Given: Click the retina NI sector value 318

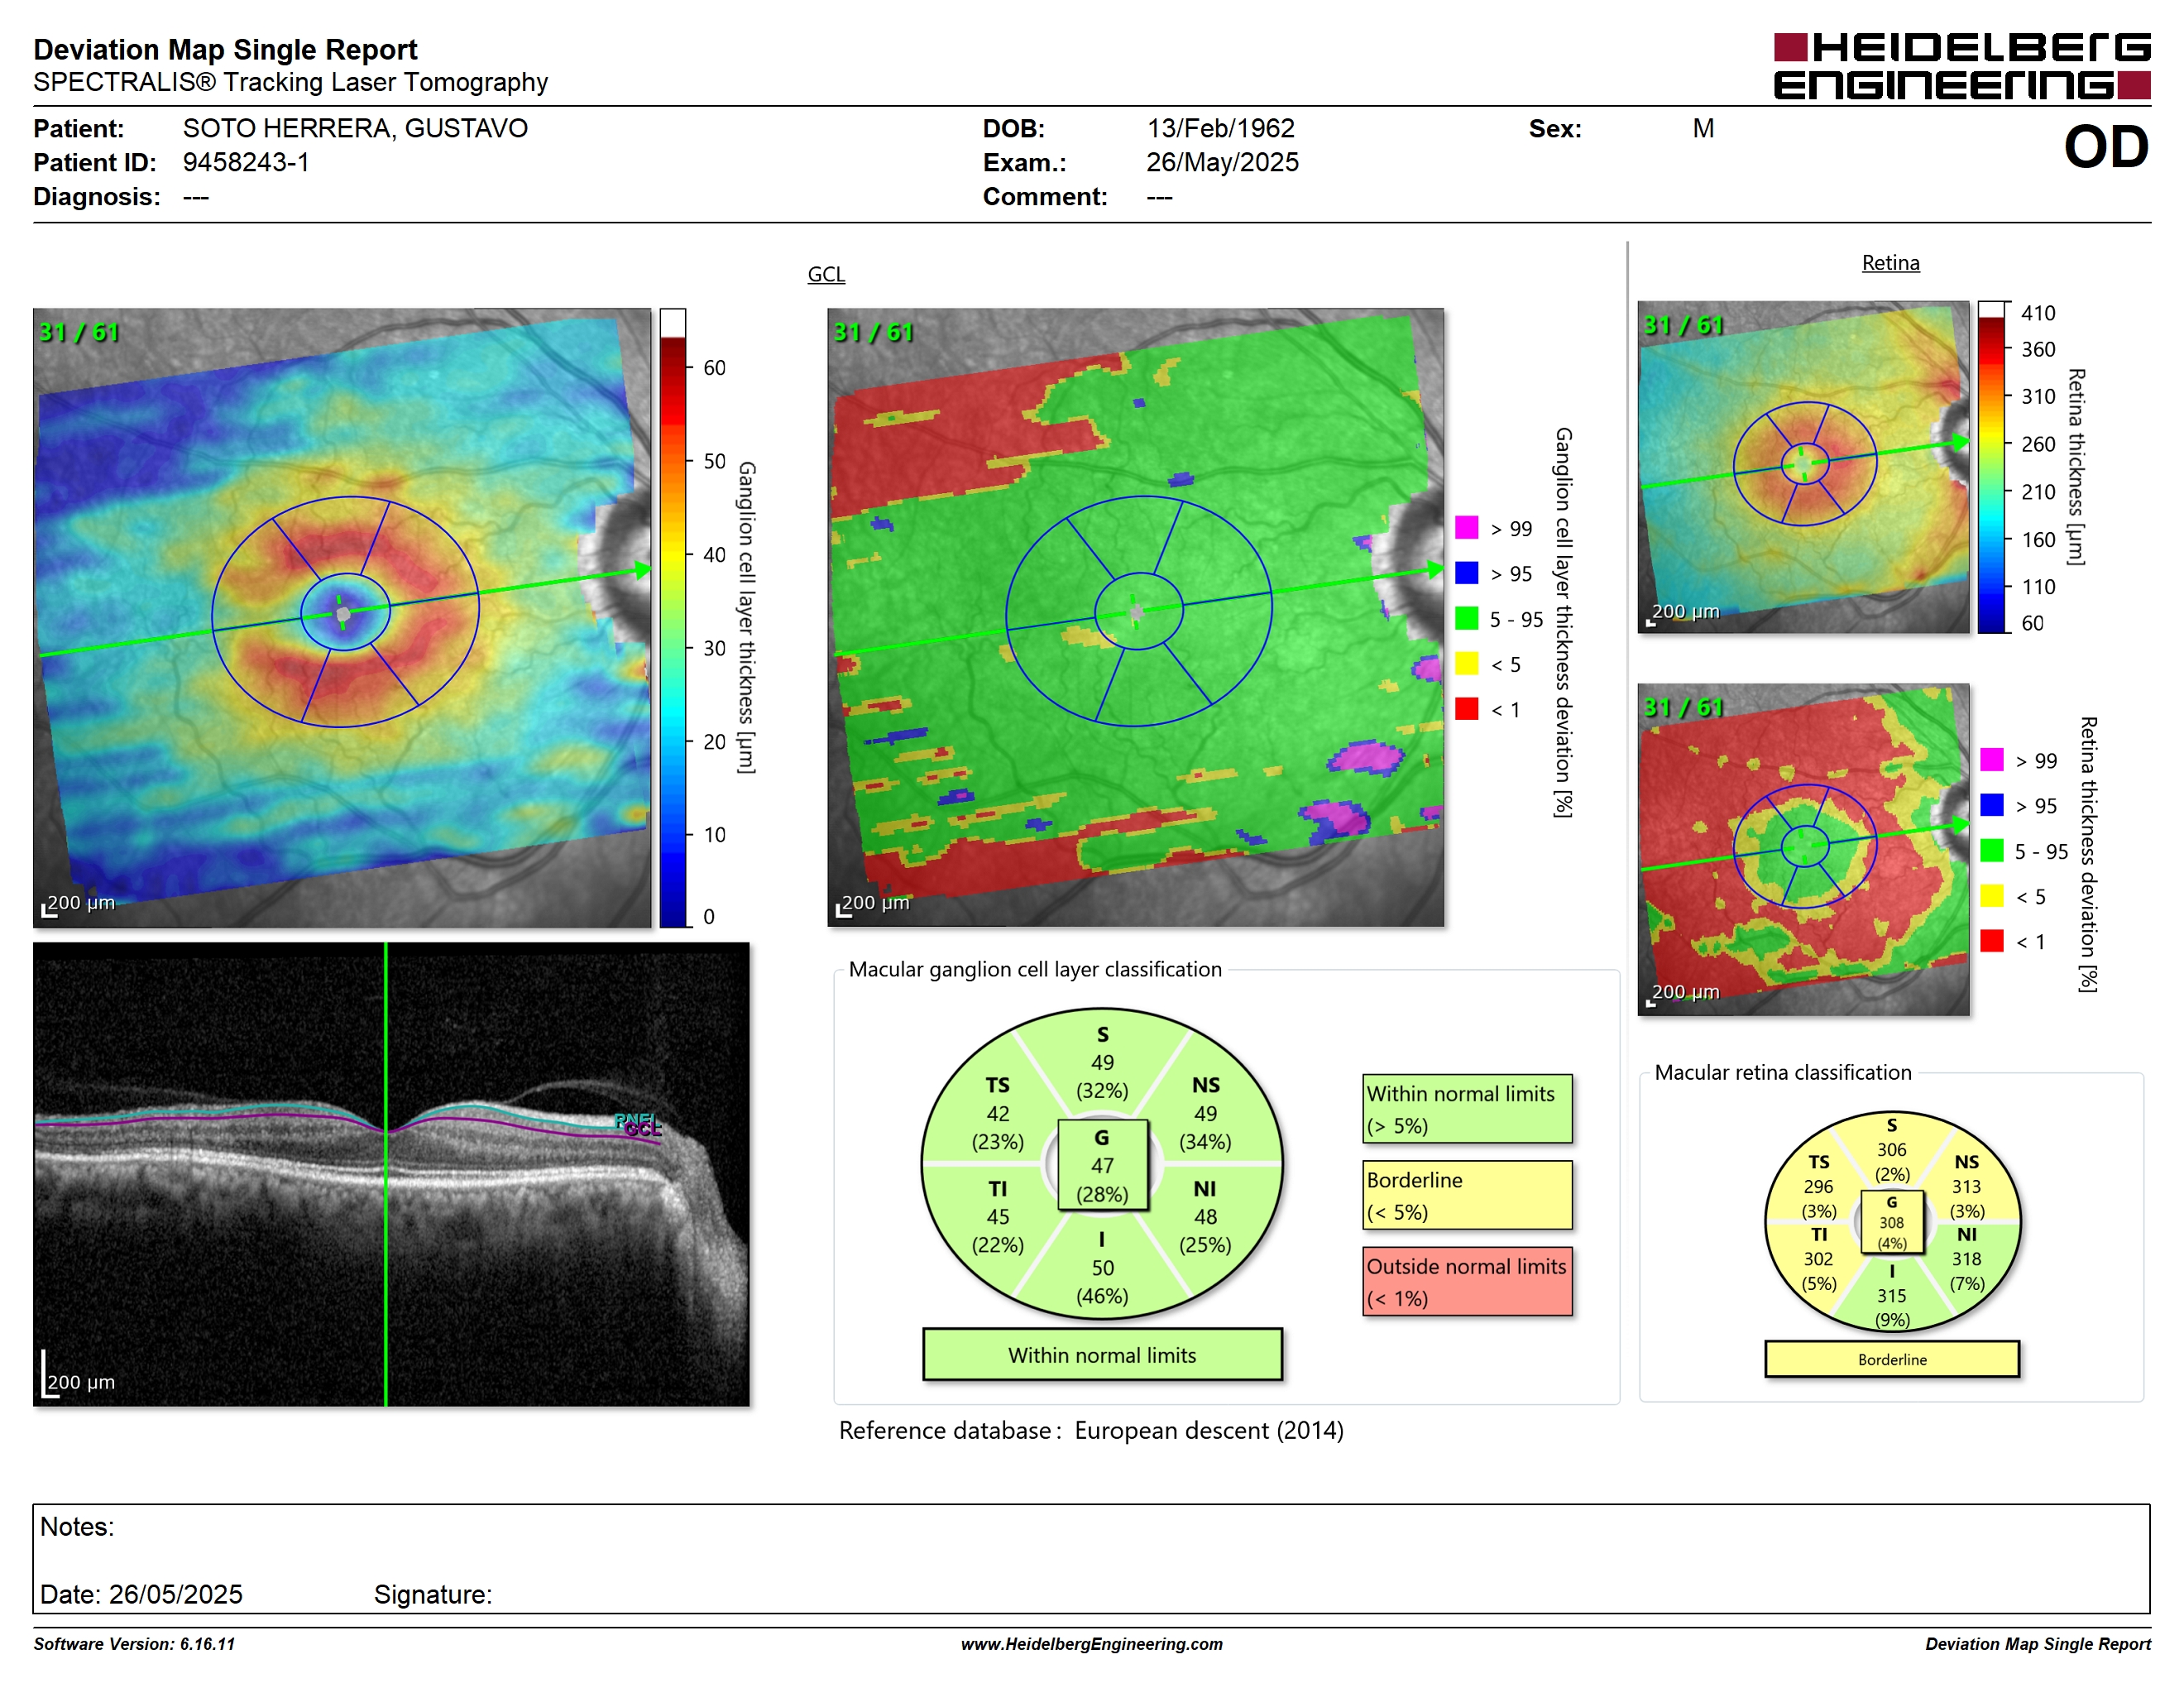Looking at the screenshot, I should (1966, 1259).
